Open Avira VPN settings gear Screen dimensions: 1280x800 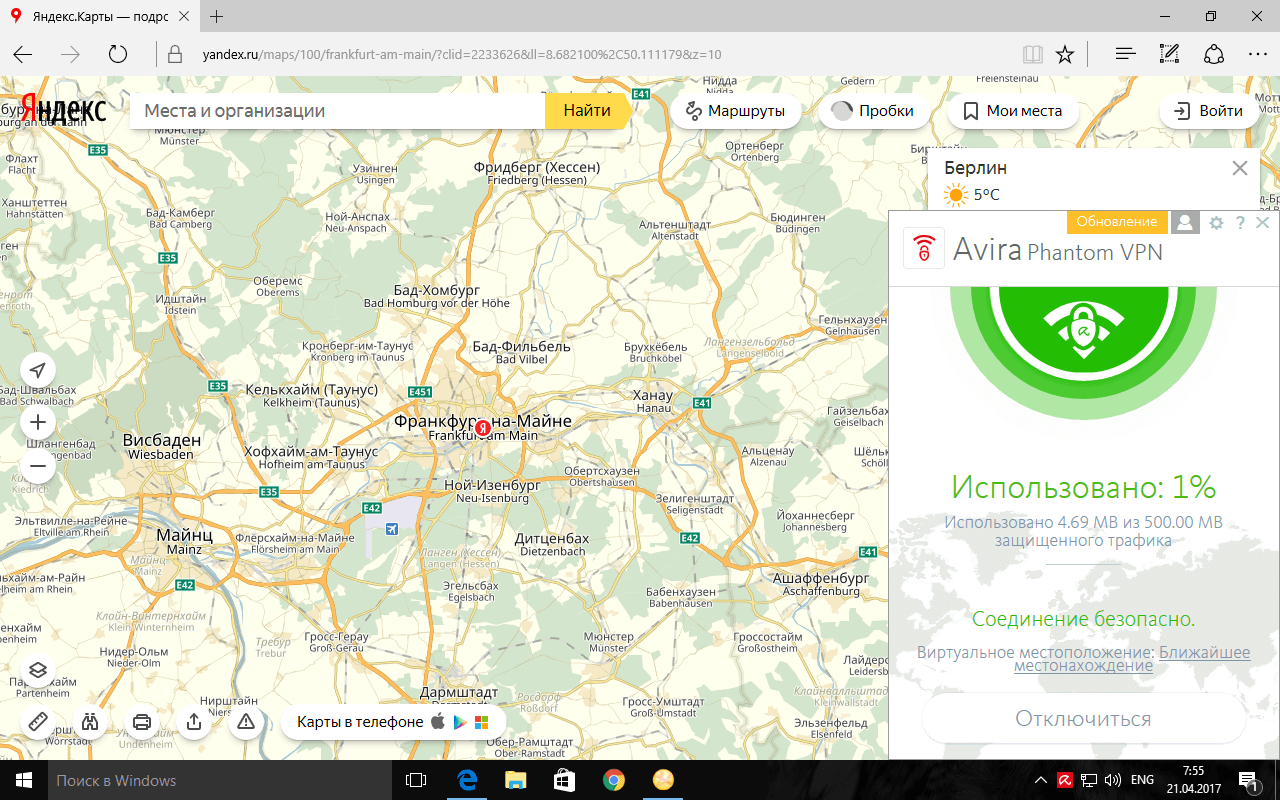(x=1216, y=223)
